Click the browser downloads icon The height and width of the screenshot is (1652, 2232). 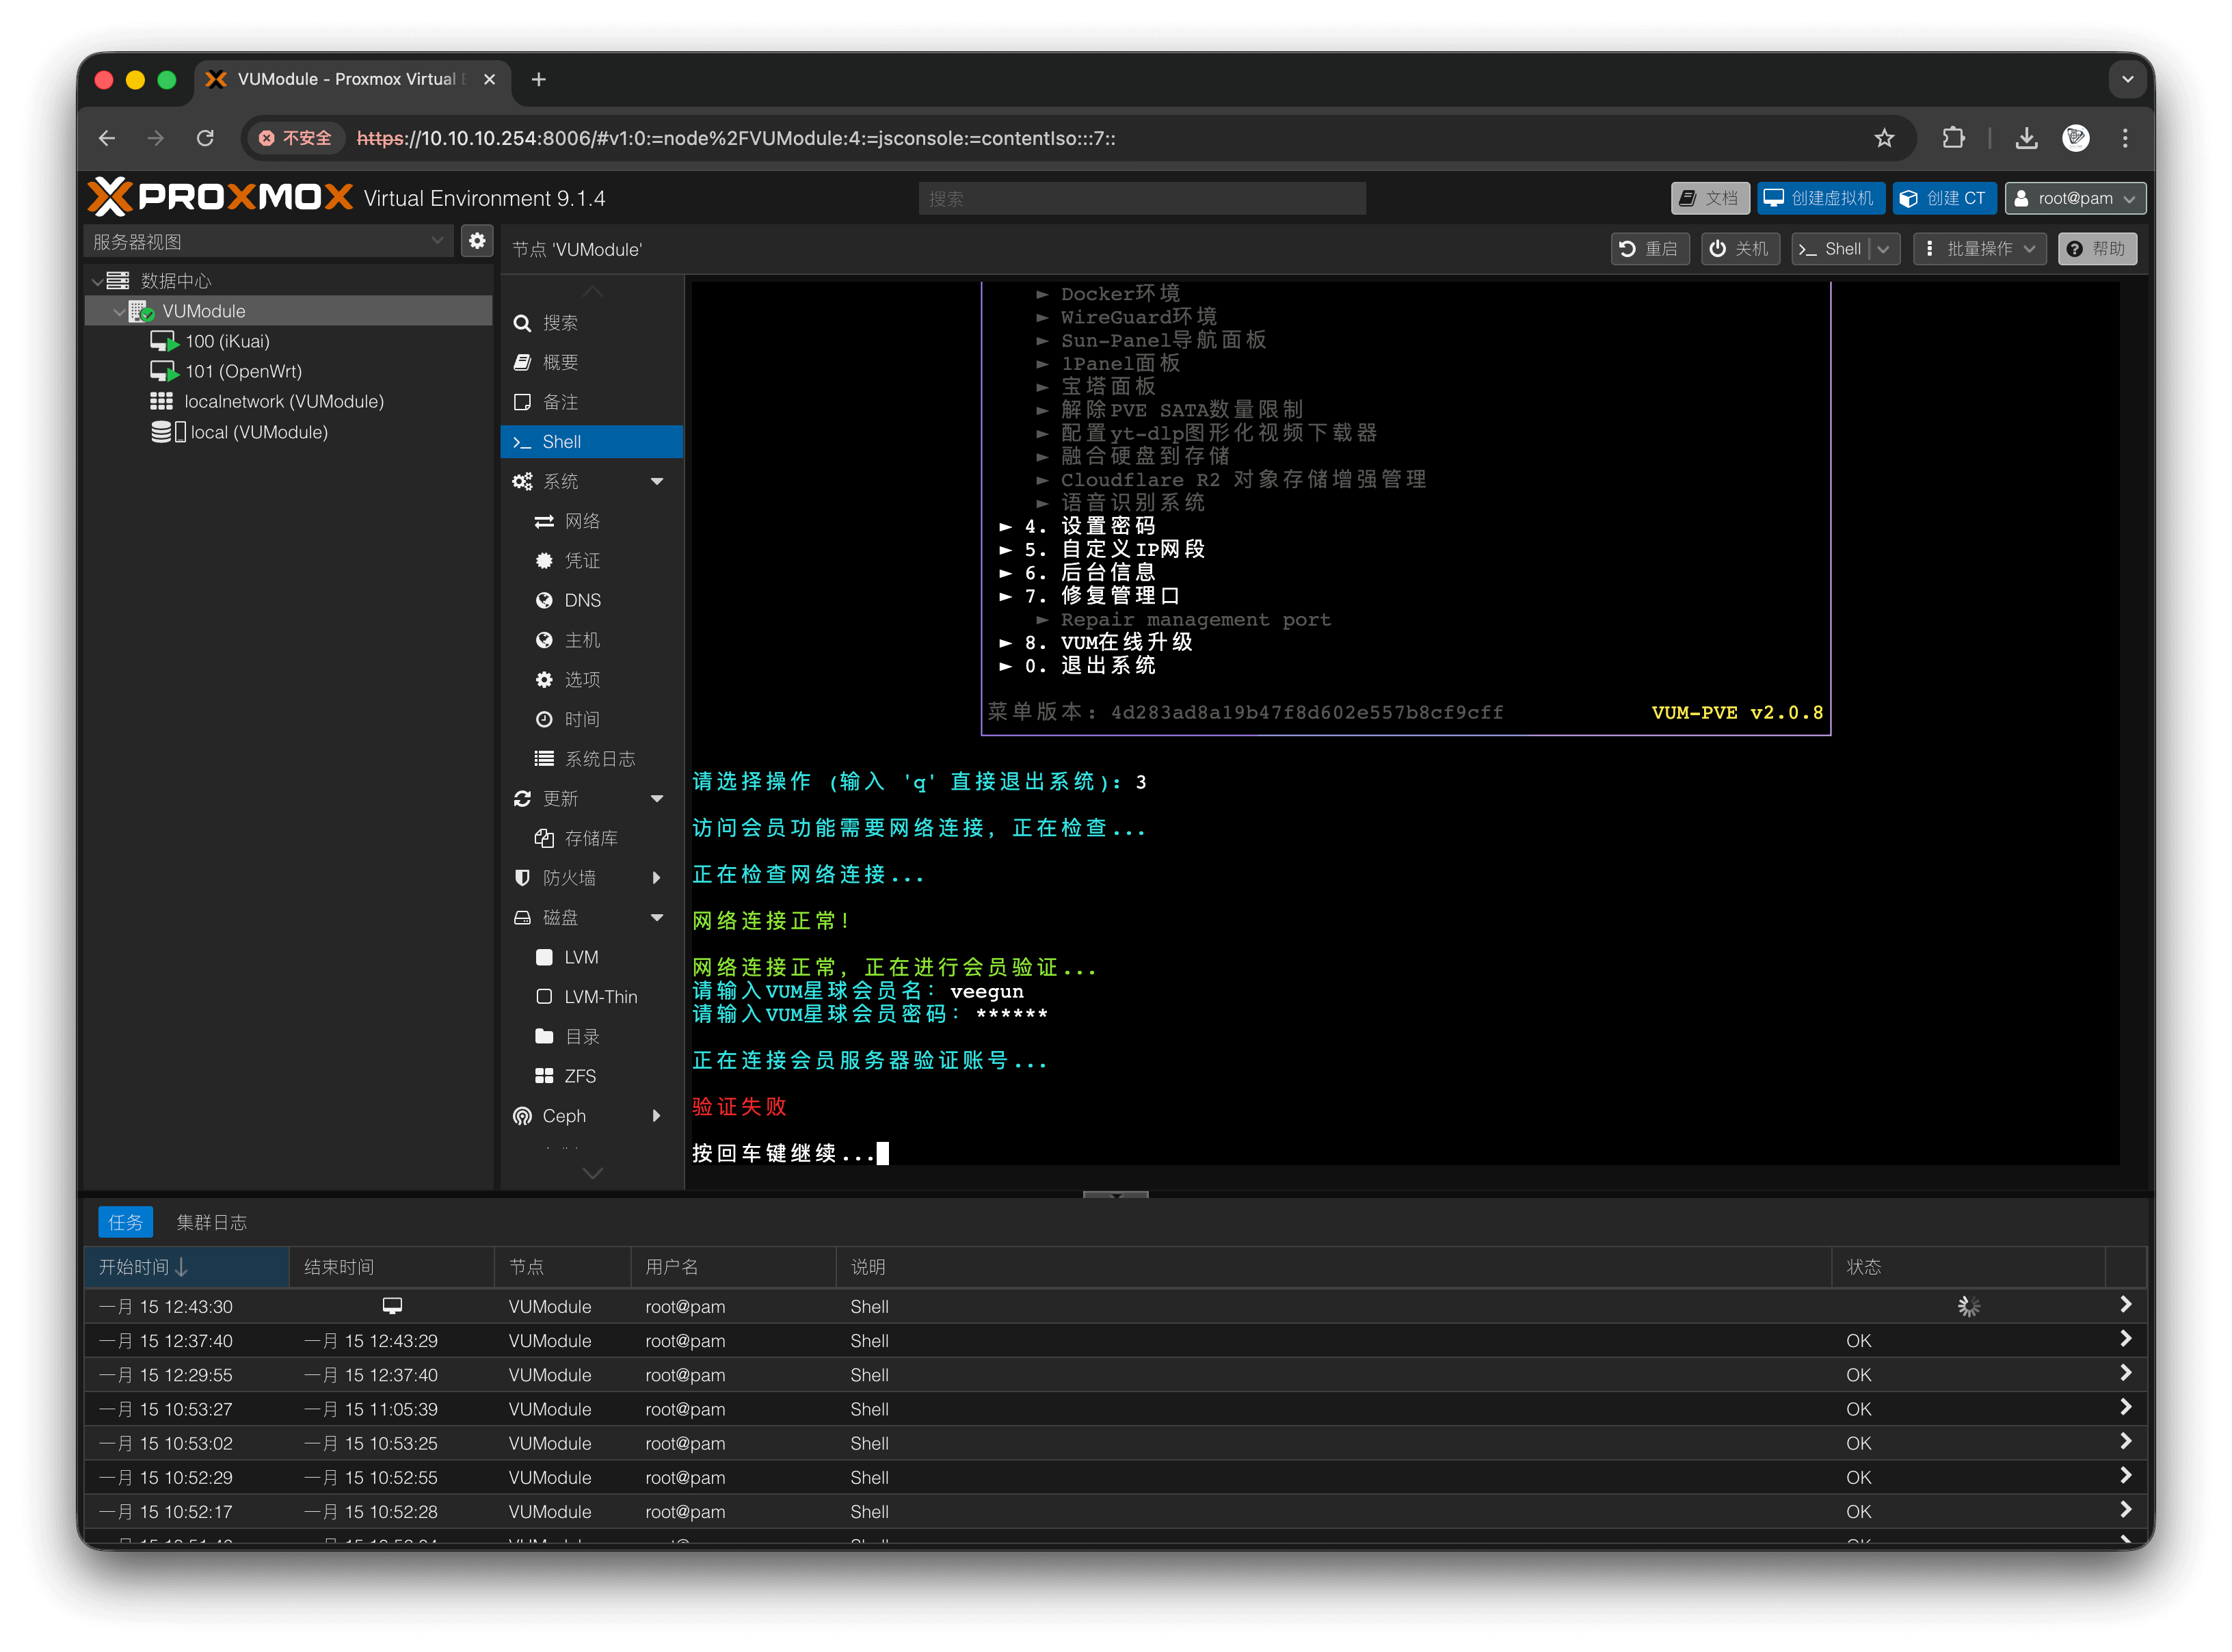click(x=2026, y=138)
